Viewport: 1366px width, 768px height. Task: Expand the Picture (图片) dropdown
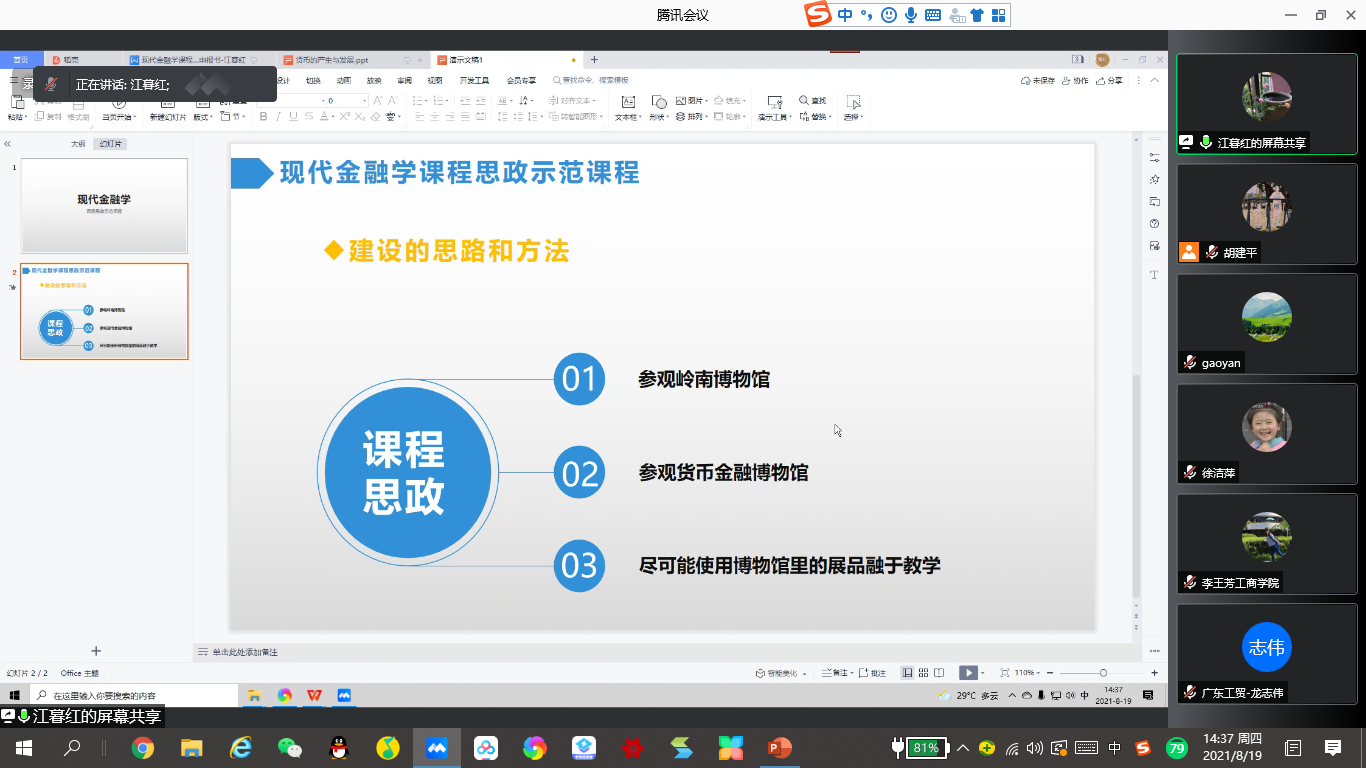704,101
